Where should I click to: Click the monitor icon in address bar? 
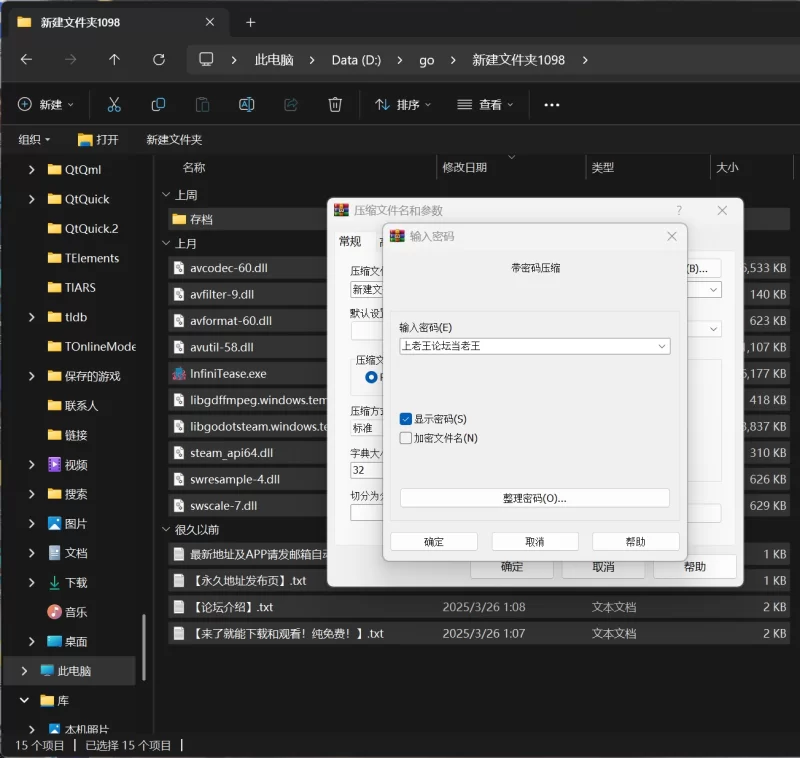(x=206, y=60)
